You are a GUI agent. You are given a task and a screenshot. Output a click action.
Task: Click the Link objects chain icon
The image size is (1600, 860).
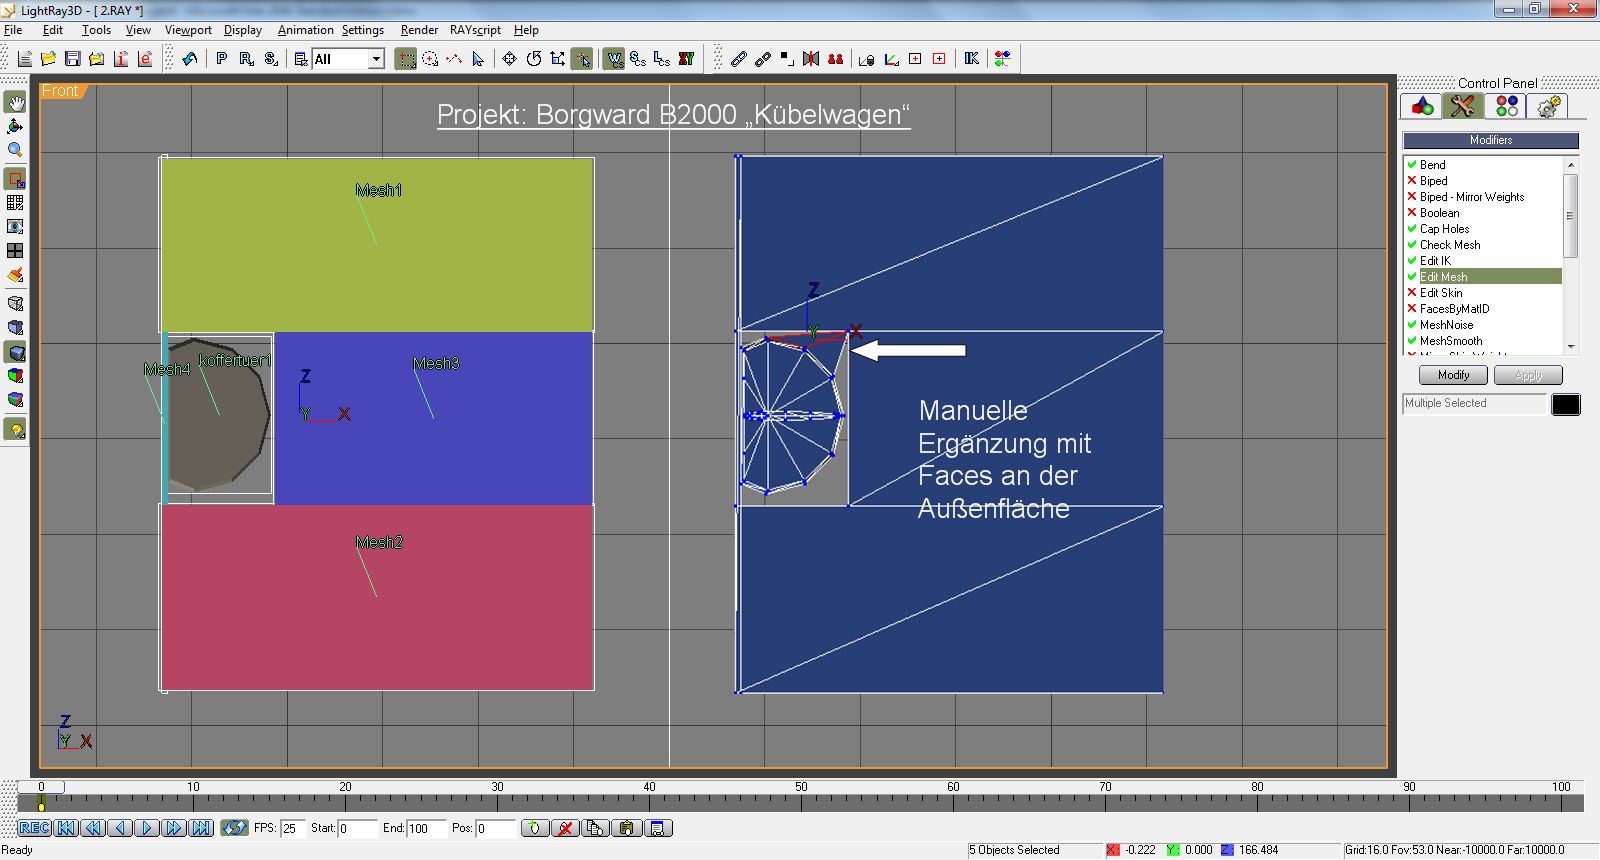click(738, 59)
